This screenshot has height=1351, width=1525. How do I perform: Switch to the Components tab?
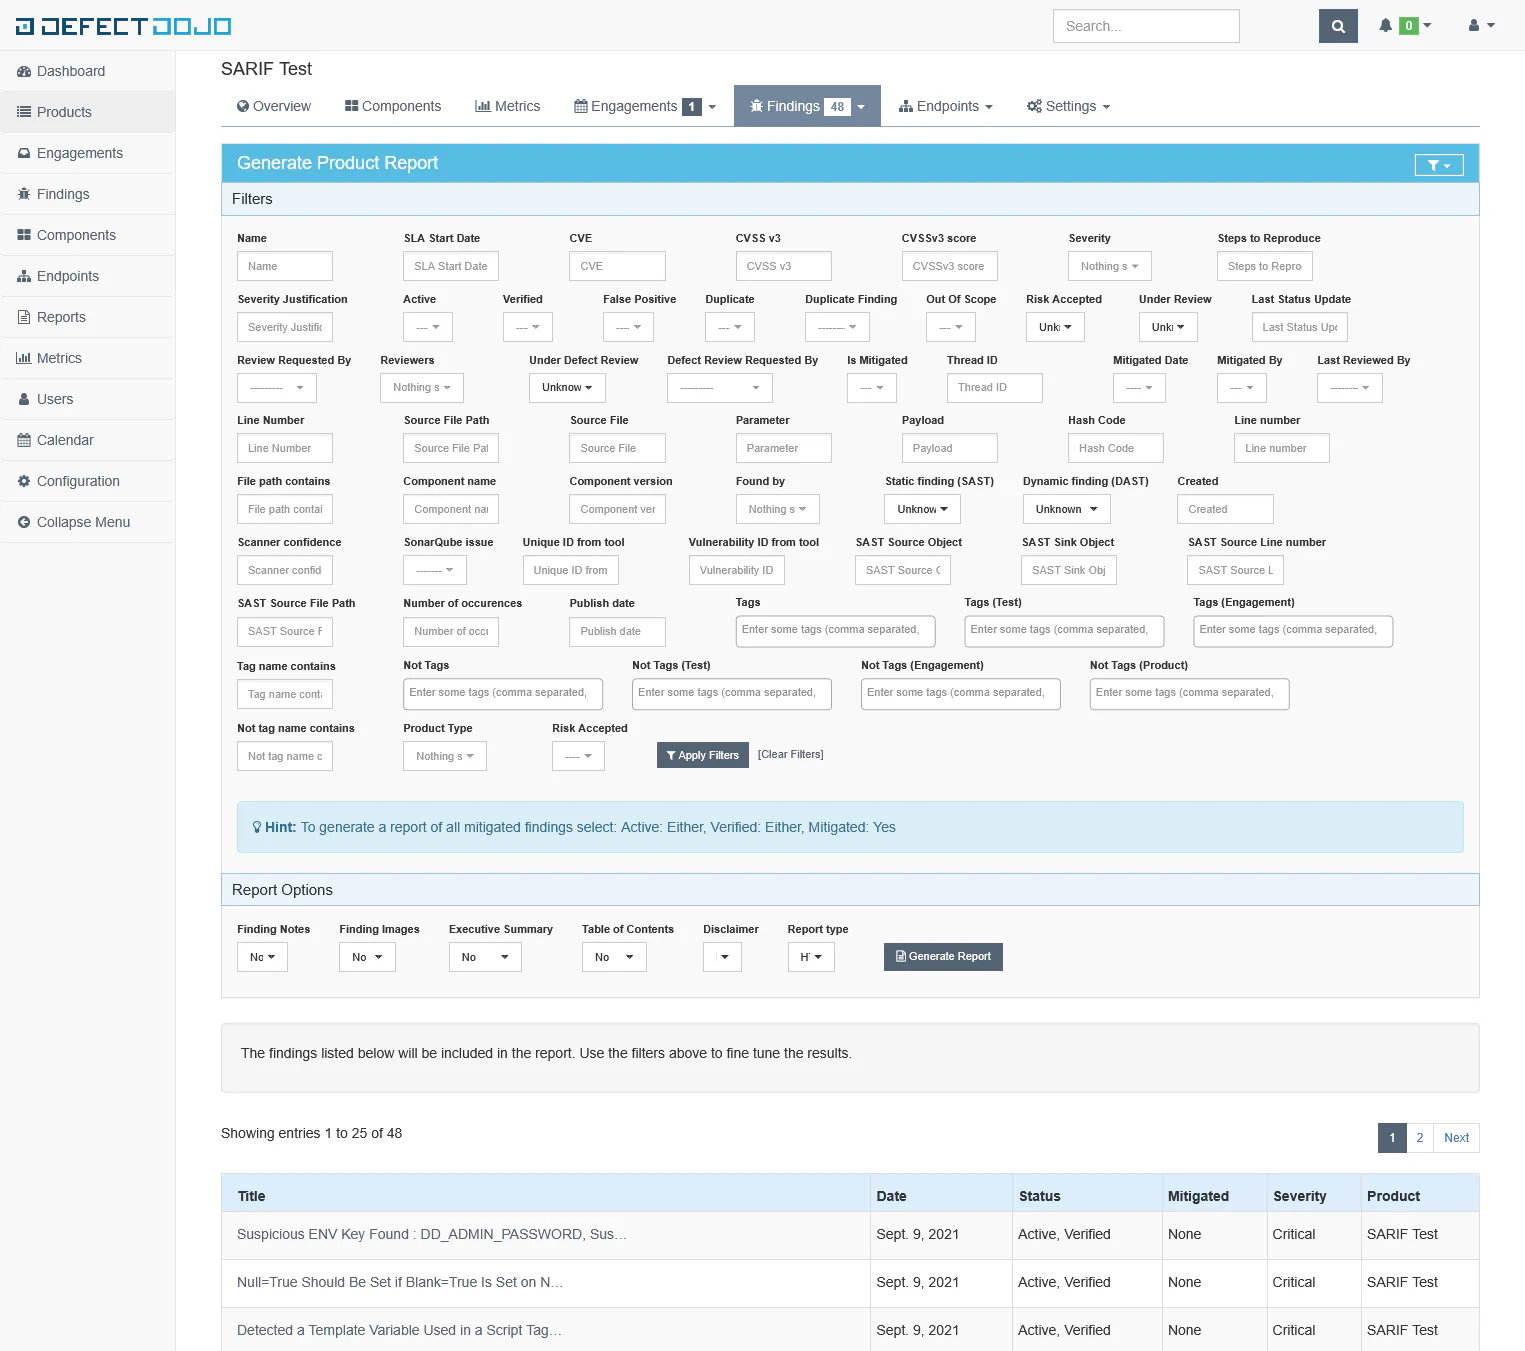click(x=392, y=106)
